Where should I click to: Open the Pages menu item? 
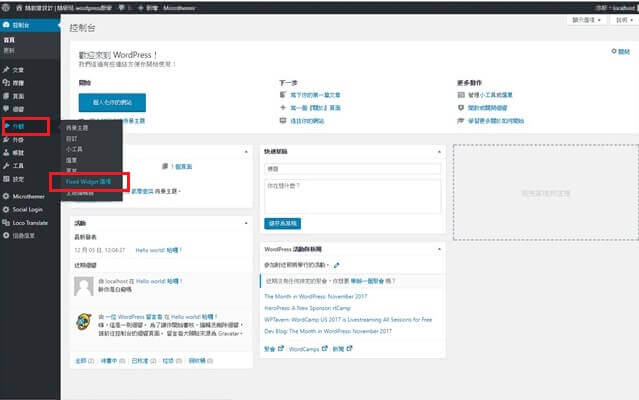click(30, 96)
